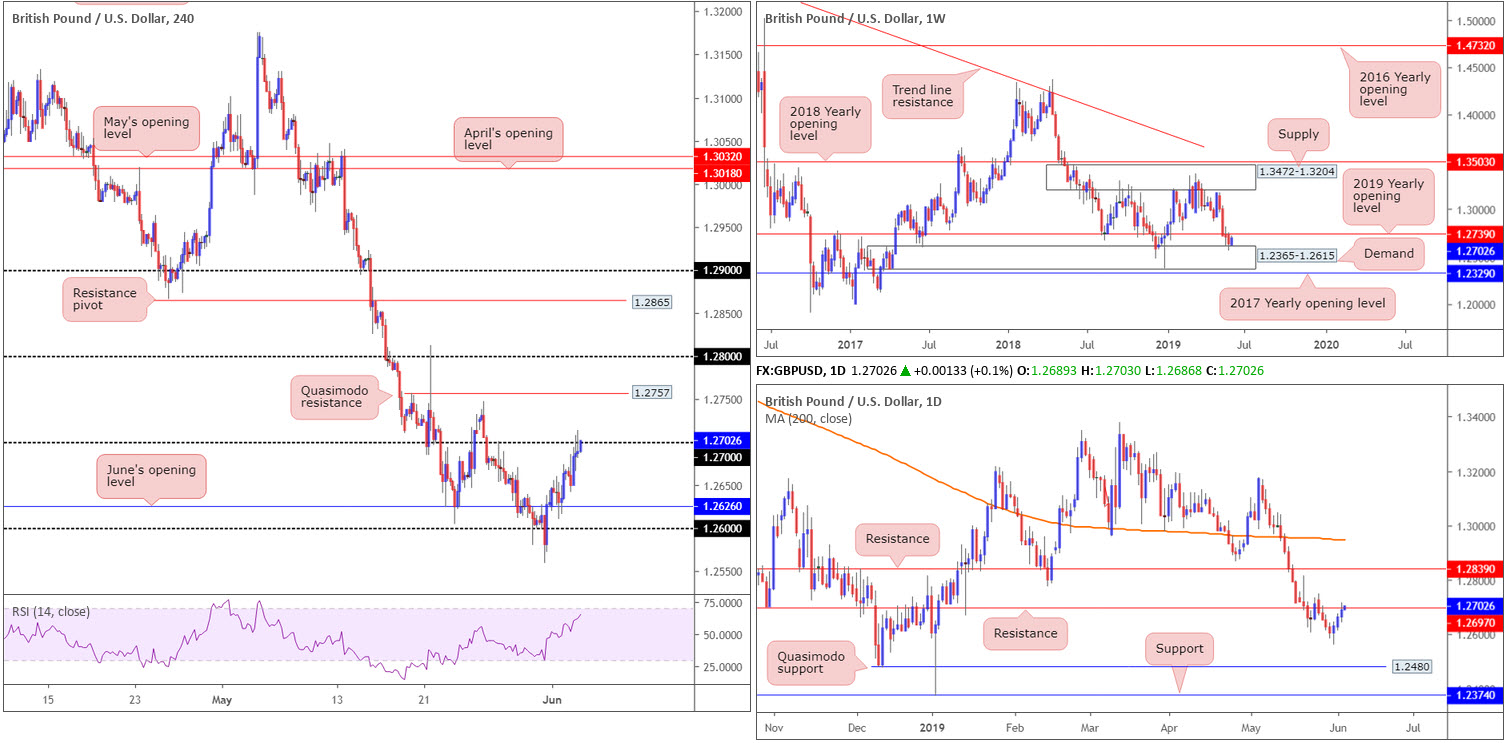Viewport: 1508px width, 743px height.
Task: Click Resistance callout pointing to 1.26970 line
Action: click(x=1025, y=633)
